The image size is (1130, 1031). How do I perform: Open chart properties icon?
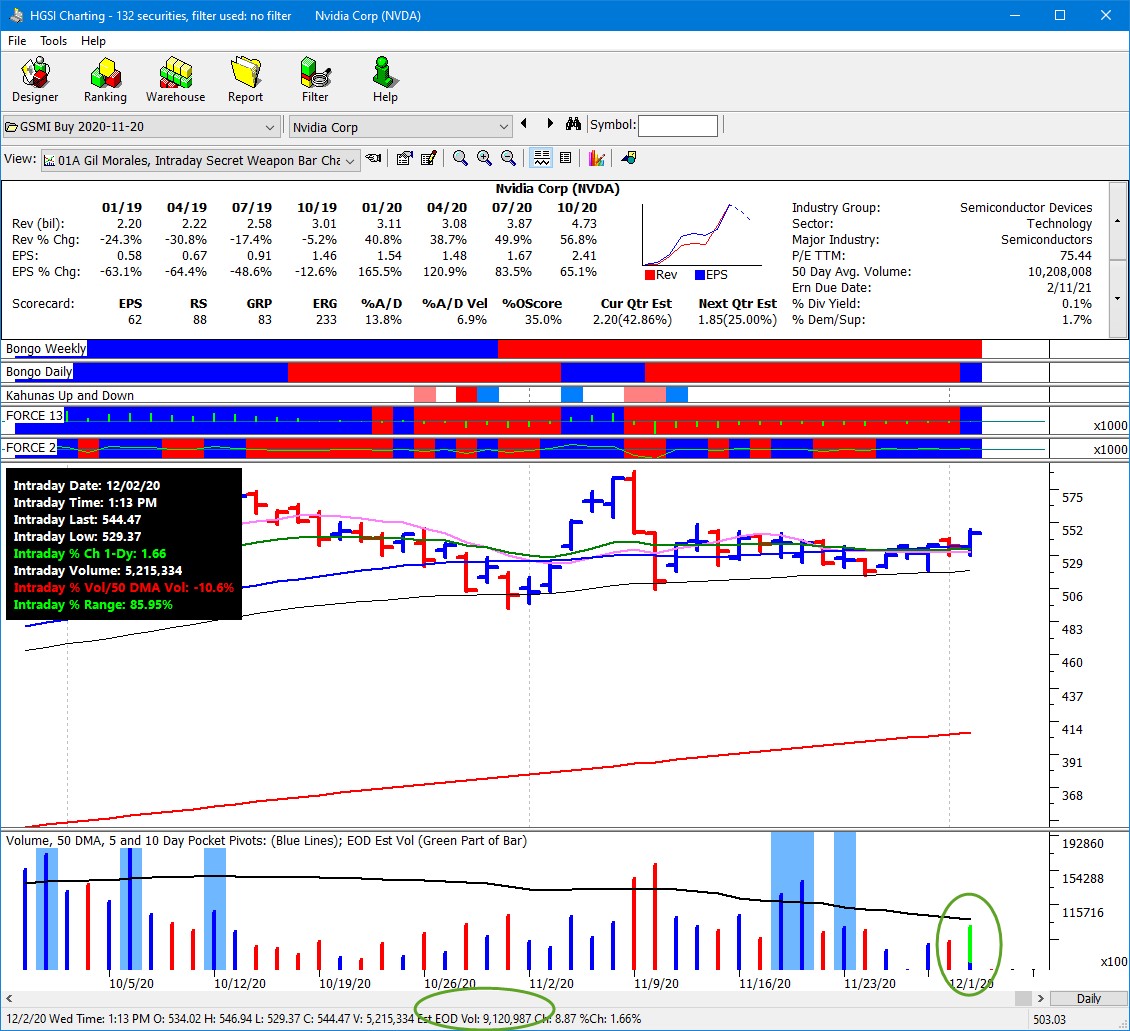click(405, 159)
